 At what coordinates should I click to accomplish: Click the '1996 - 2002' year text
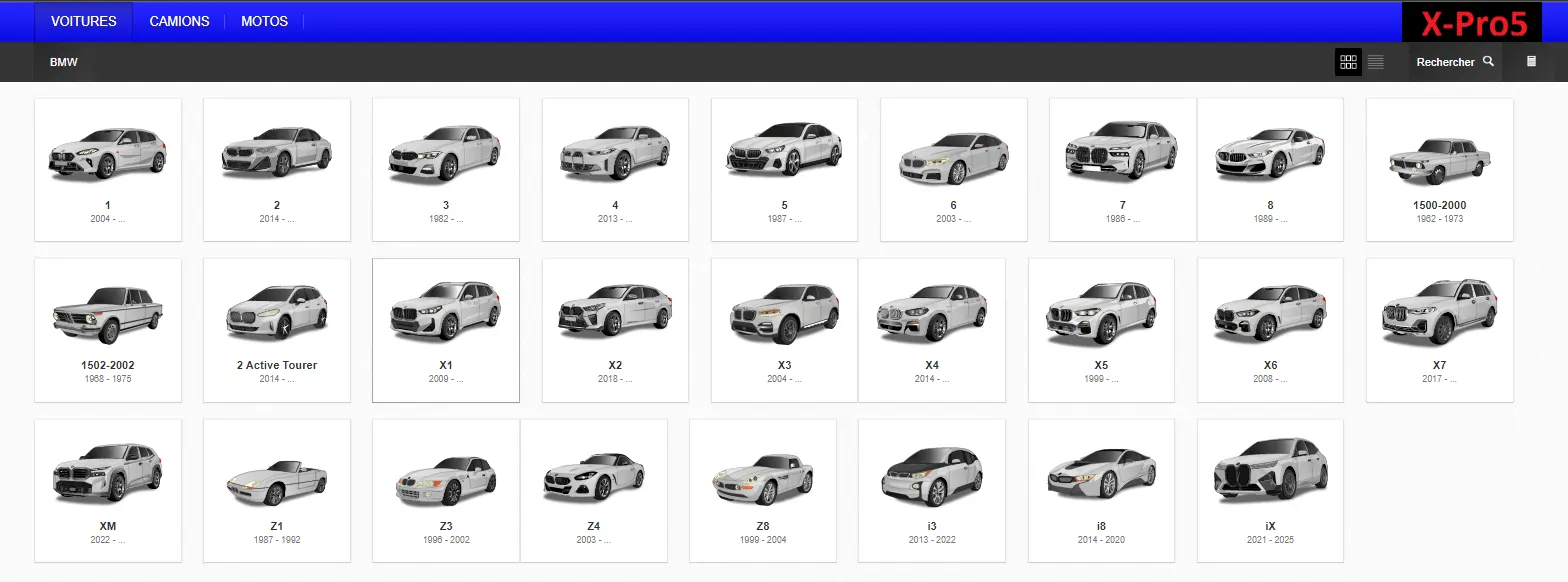(446, 540)
